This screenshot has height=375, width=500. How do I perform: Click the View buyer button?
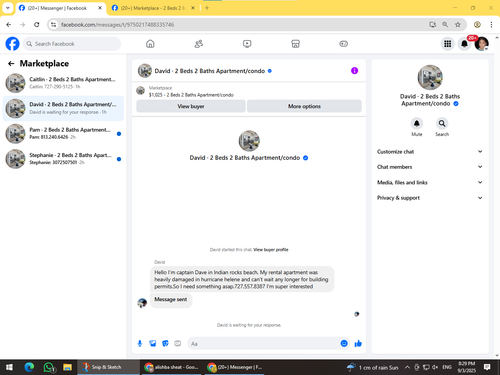point(191,106)
